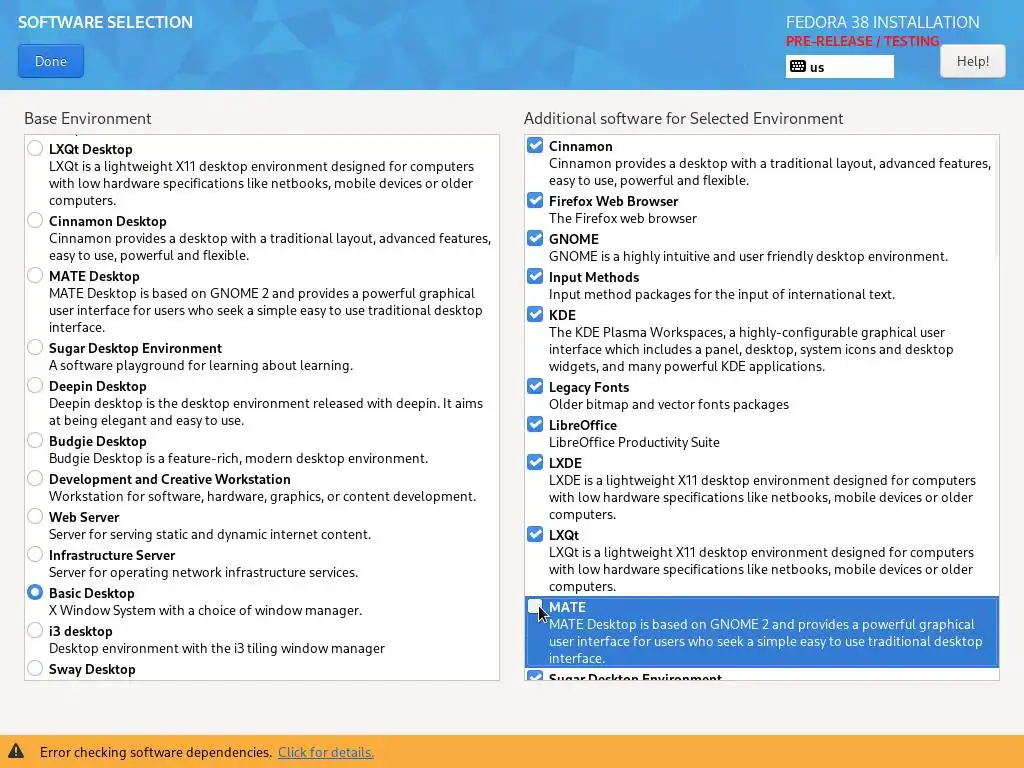Toggle the KDE add-on checkbox
Viewport: 1024px width, 768px height.
pos(535,313)
